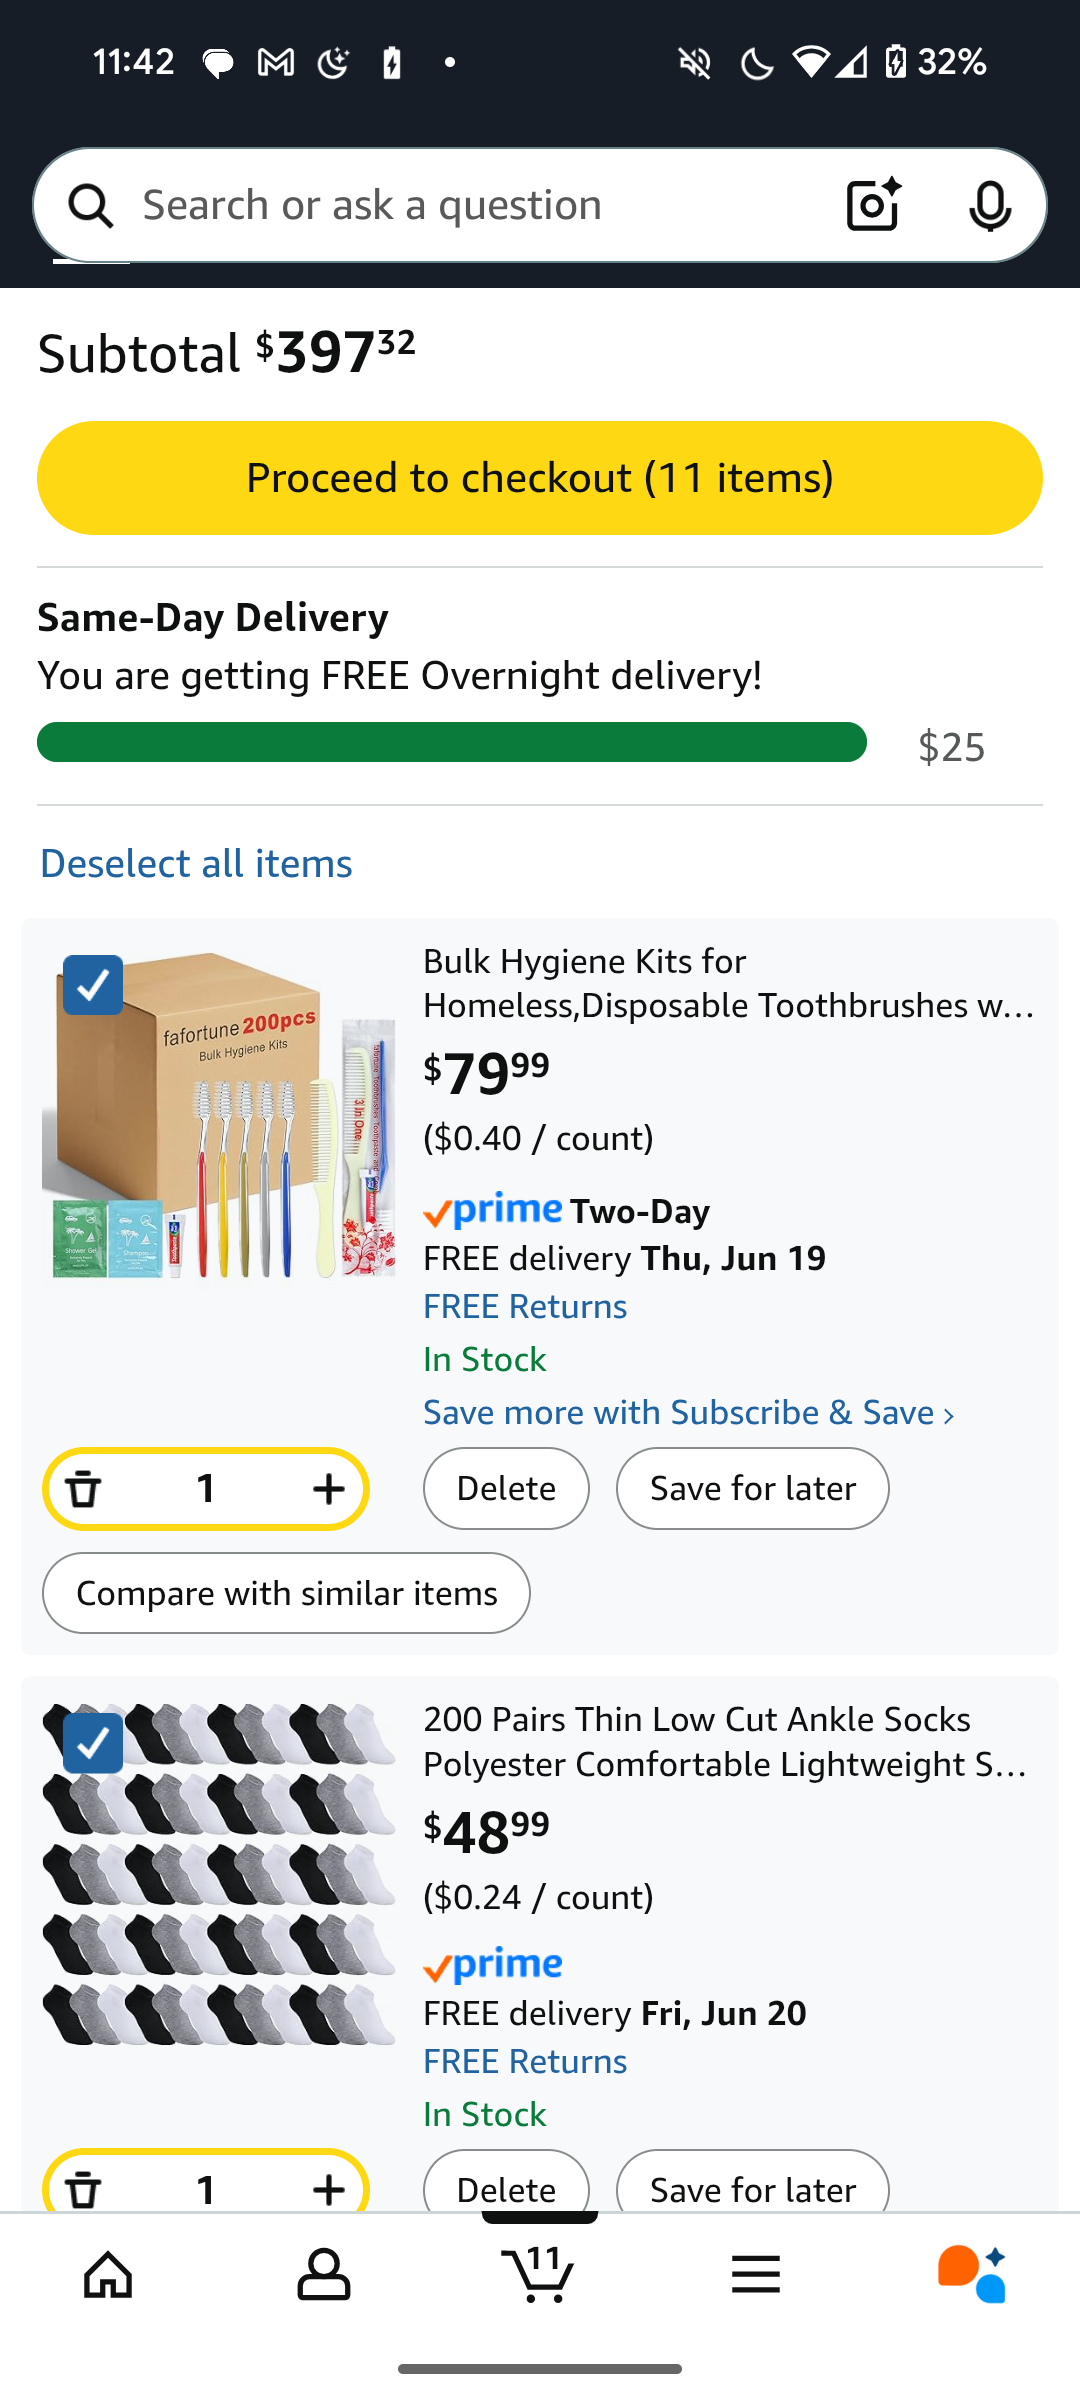Tap the camera lens search icon
The width and height of the screenshot is (1080, 2400).
[873, 205]
